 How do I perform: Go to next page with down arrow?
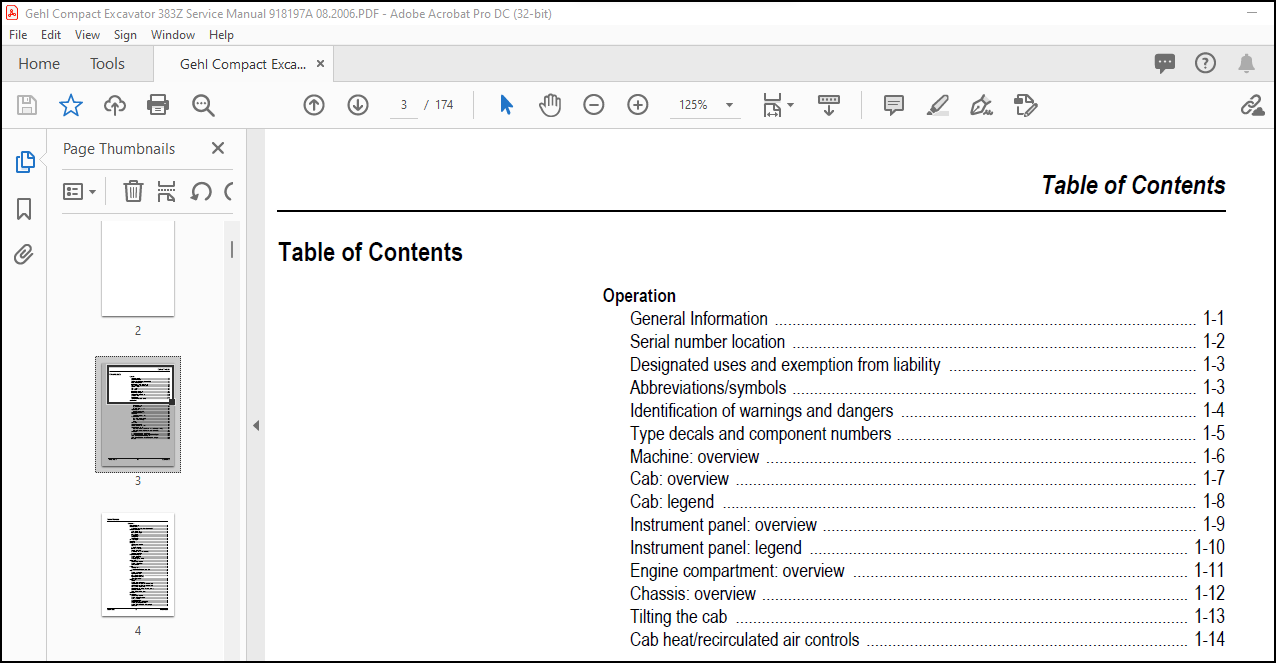tap(358, 105)
